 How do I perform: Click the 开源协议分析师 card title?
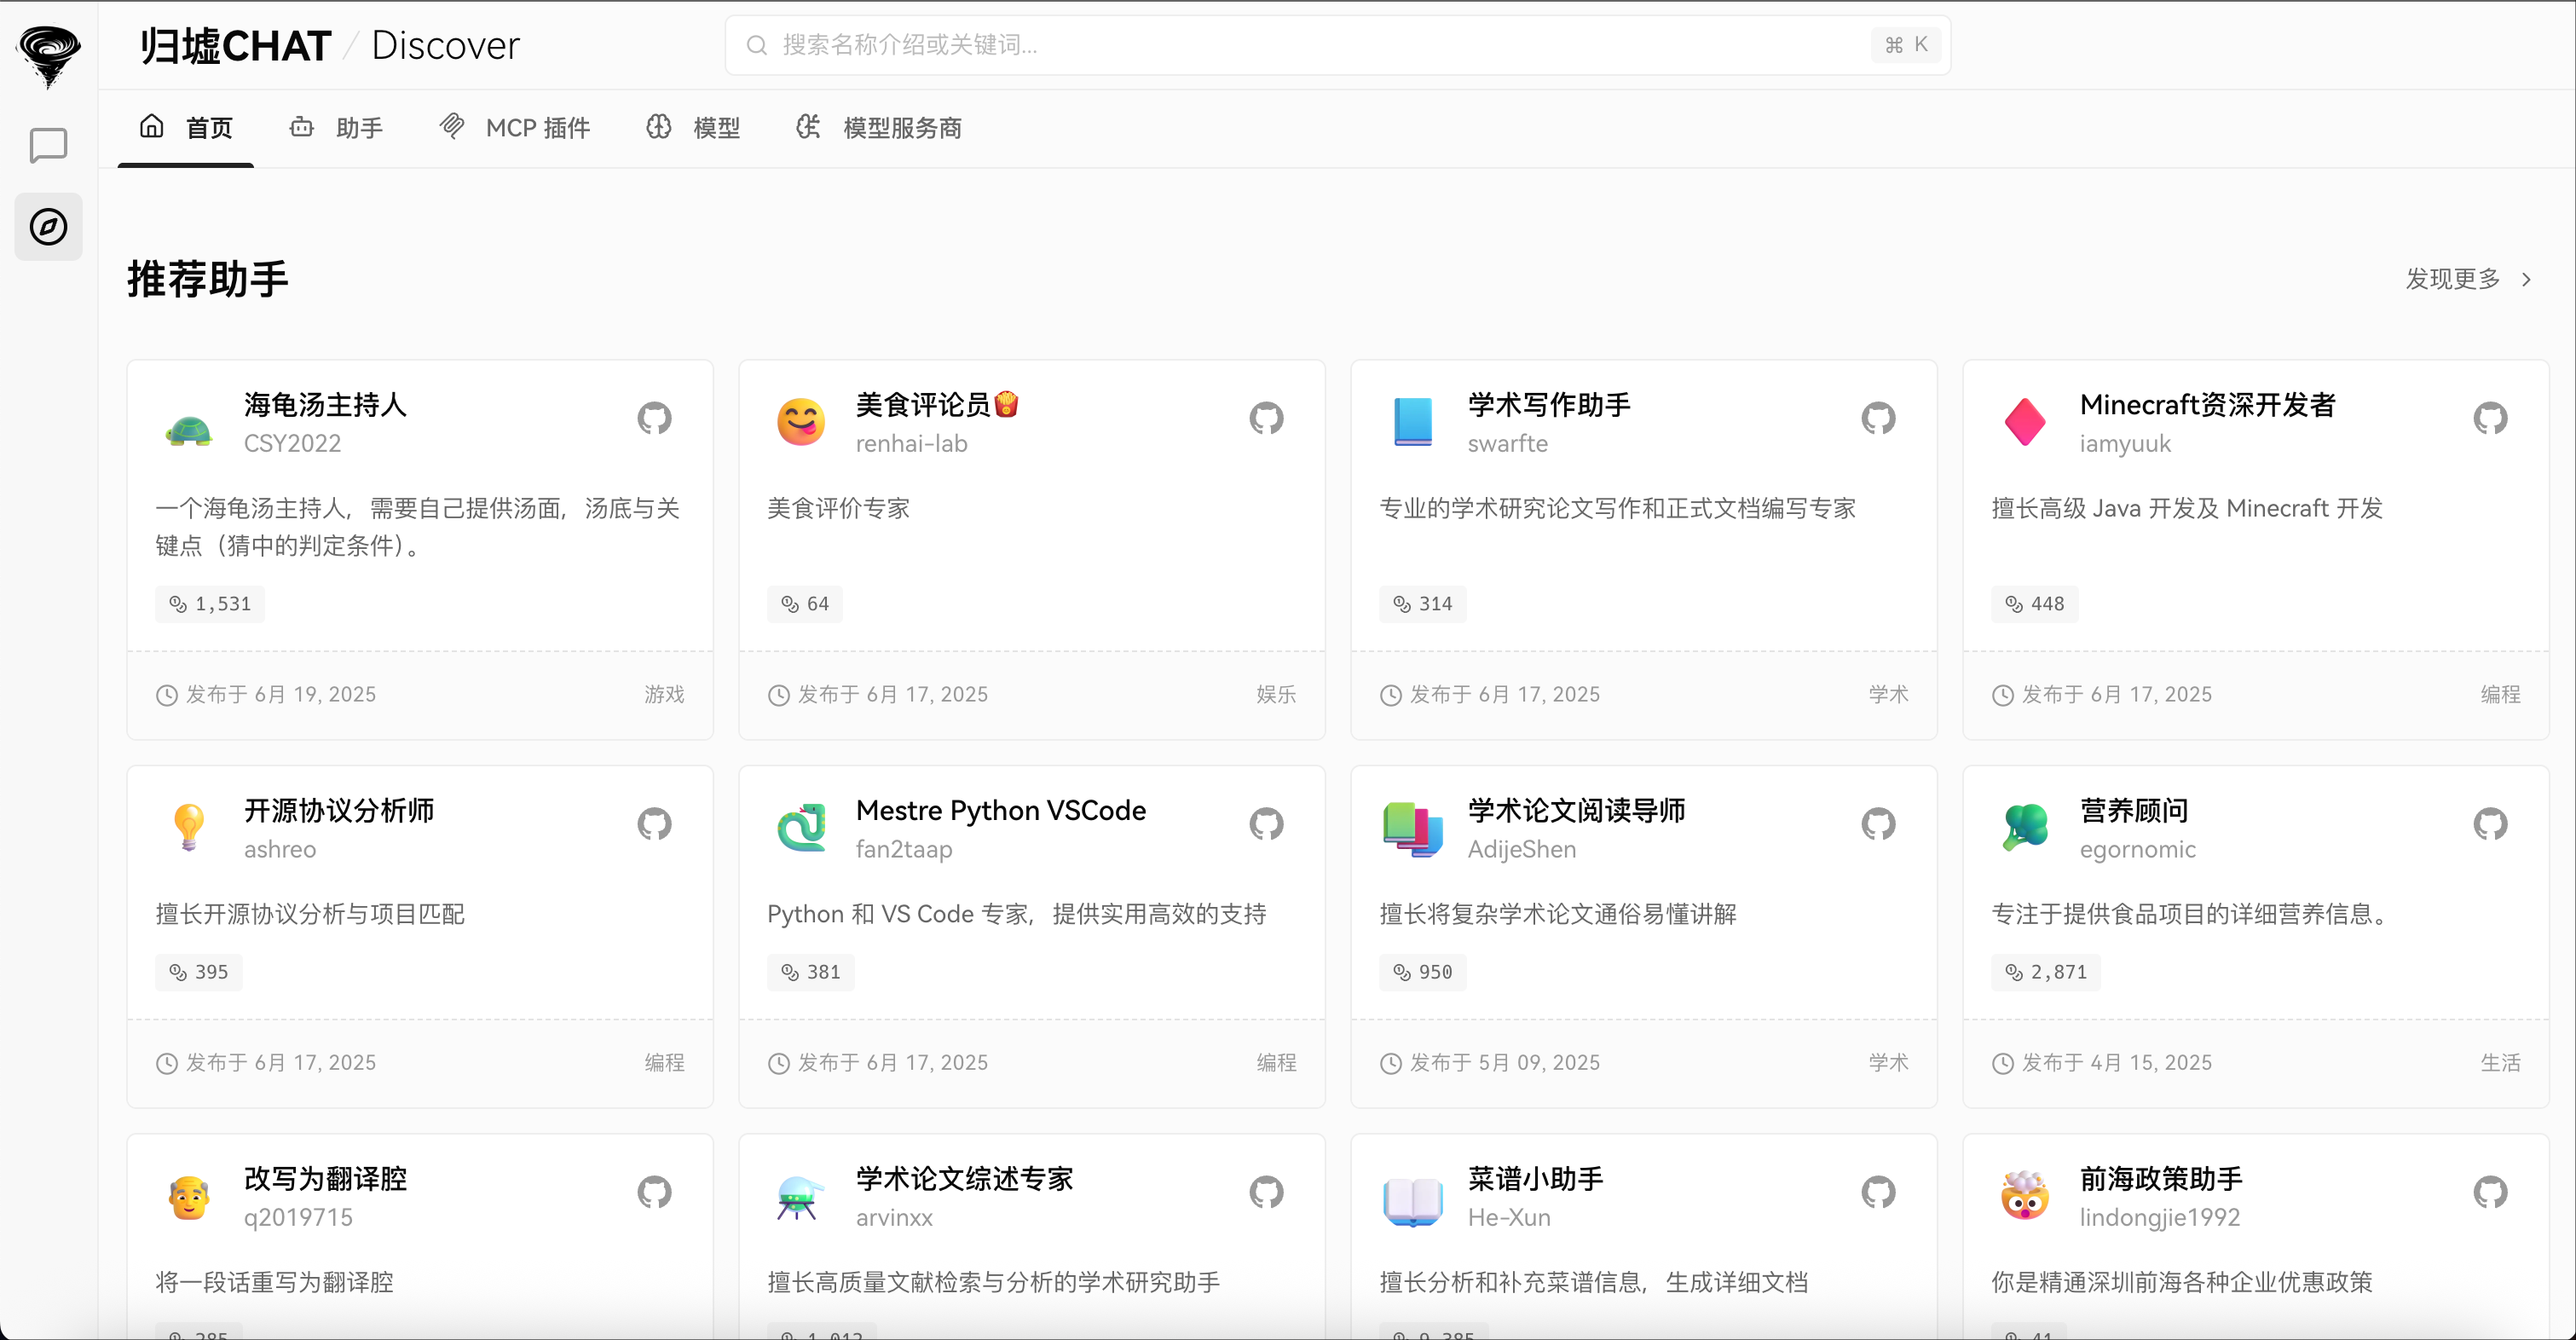(339, 811)
